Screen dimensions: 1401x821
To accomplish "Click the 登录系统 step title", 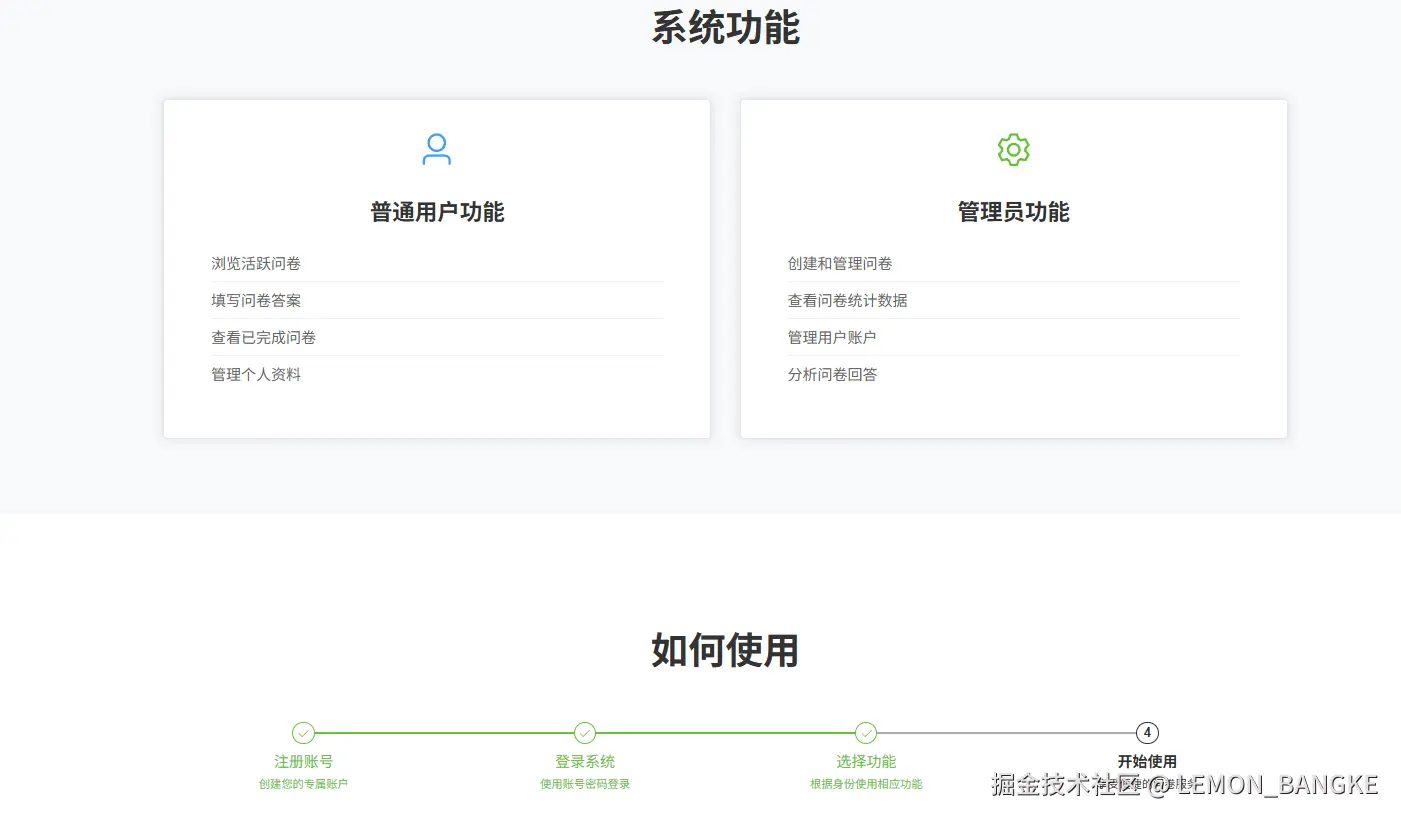I will pos(585,762).
